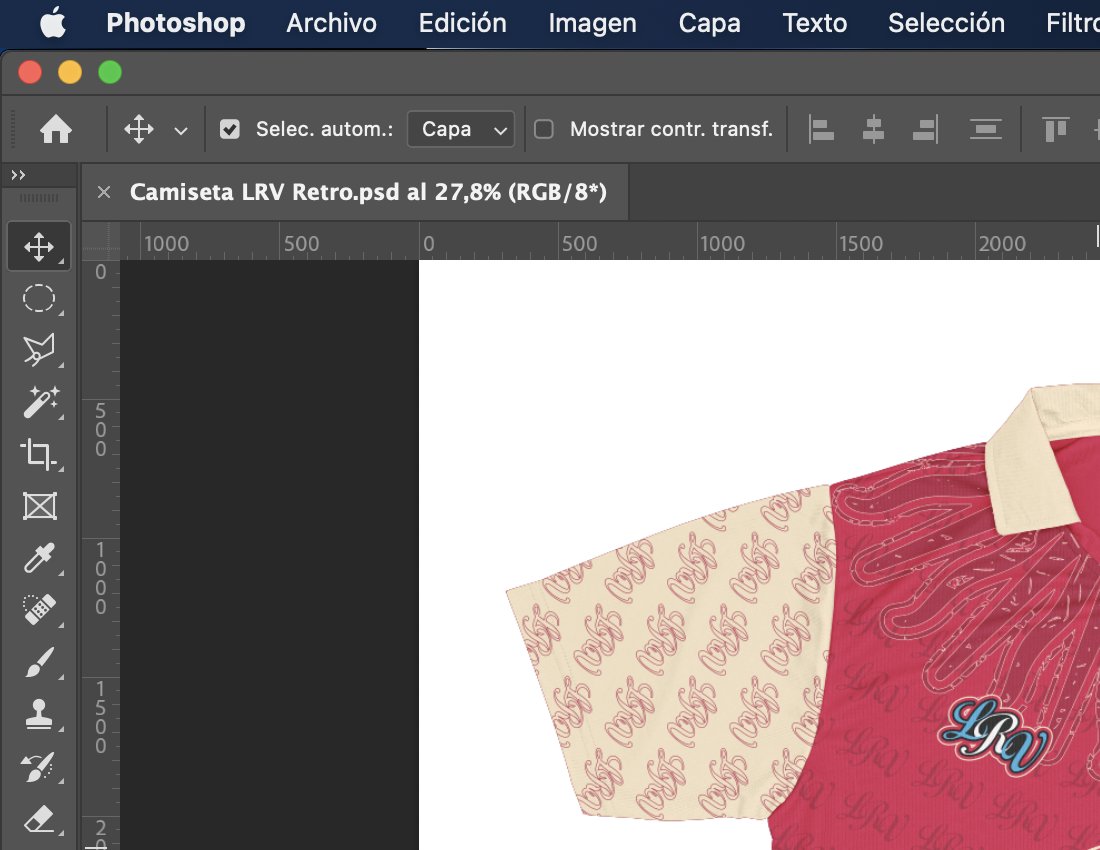Enable Mostrar contr. transf. checkbox
Image resolution: width=1100 pixels, height=850 pixels.
(x=544, y=130)
